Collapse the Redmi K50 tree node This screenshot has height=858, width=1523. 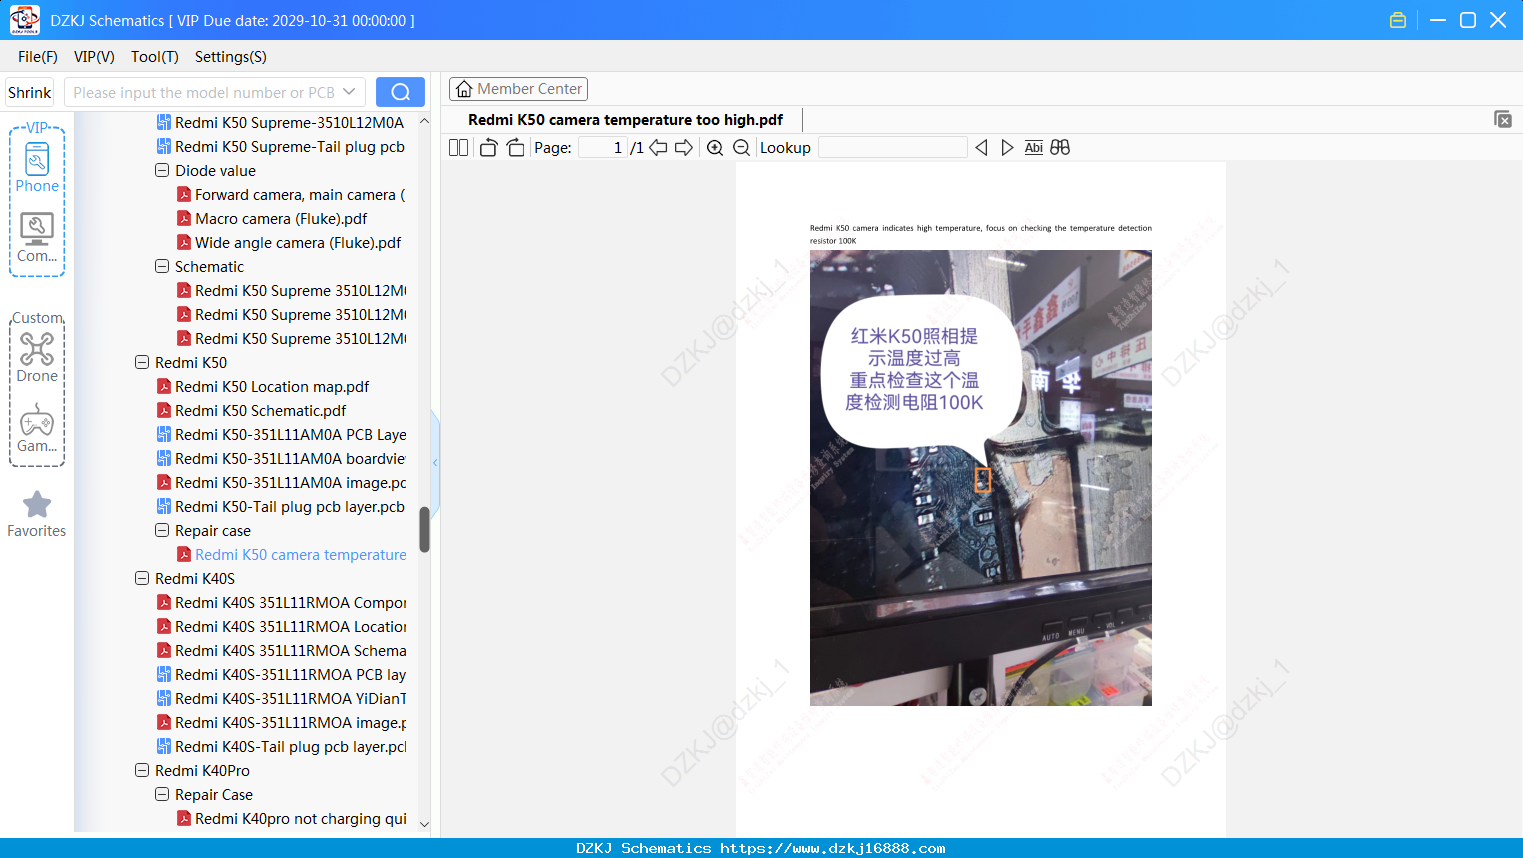pyautogui.click(x=142, y=363)
